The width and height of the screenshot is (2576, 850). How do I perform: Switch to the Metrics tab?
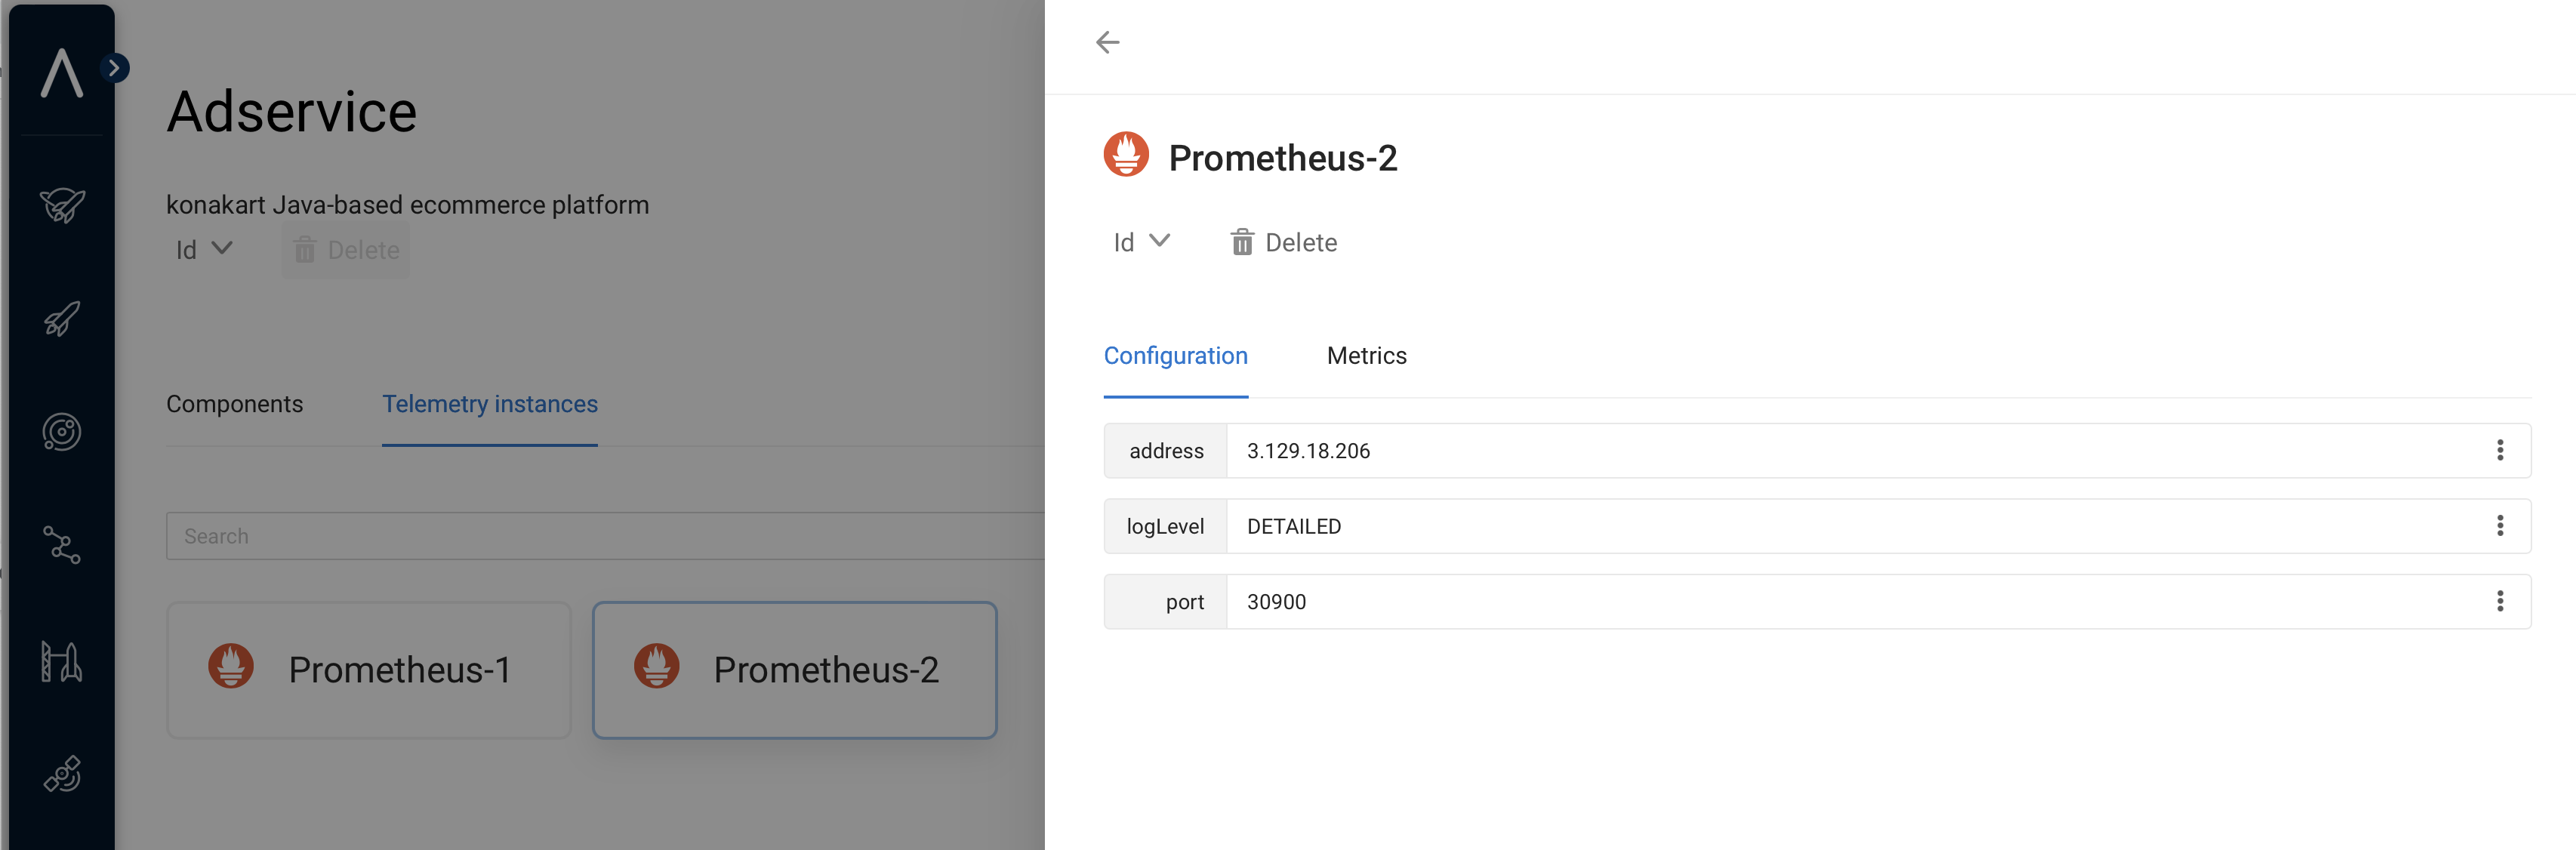point(1366,356)
